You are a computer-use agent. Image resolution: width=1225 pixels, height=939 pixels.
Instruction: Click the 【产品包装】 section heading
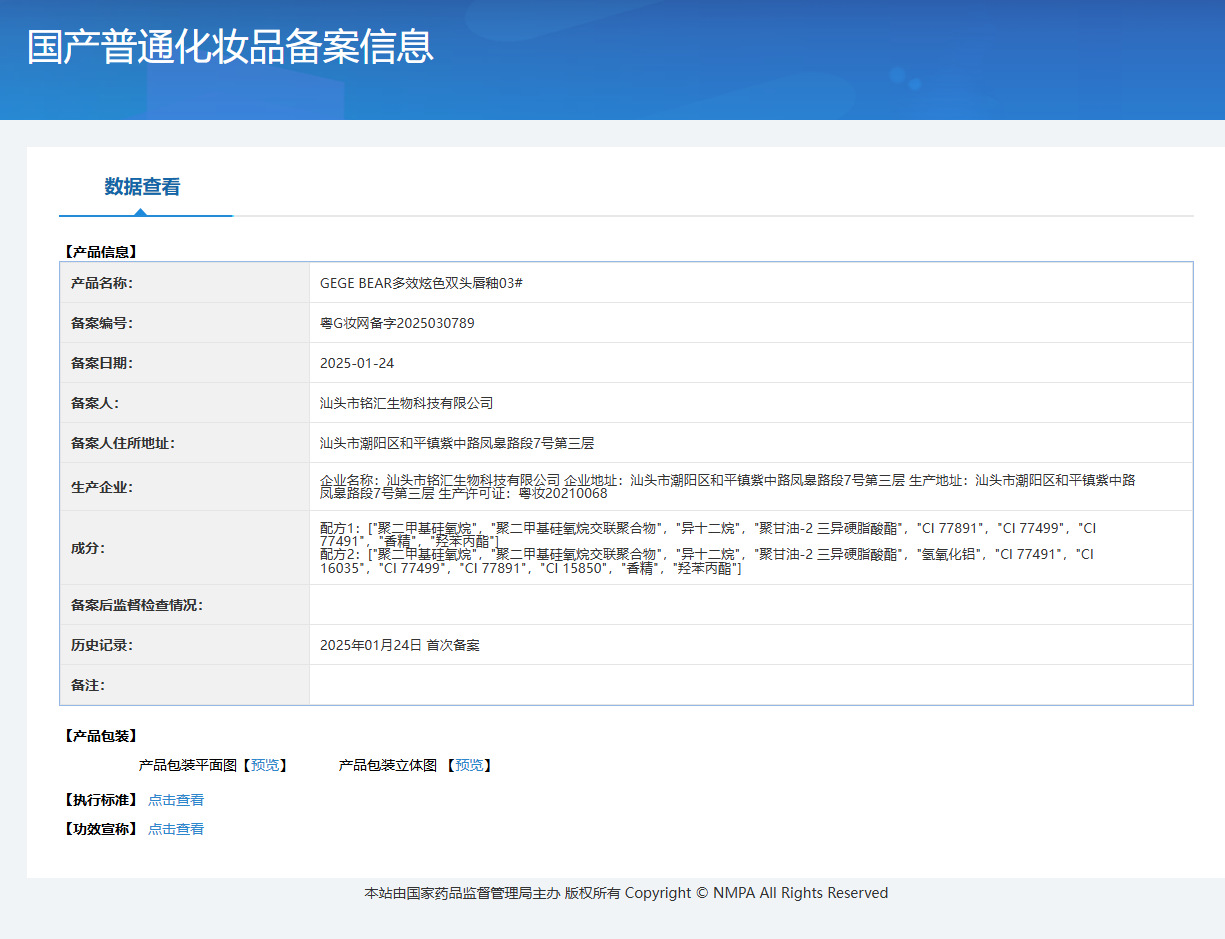[x=100, y=736]
